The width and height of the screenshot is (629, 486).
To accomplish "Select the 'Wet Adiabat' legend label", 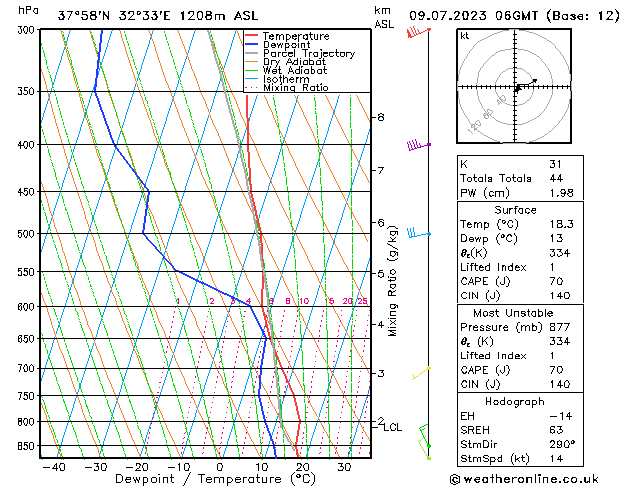I will point(295,71).
